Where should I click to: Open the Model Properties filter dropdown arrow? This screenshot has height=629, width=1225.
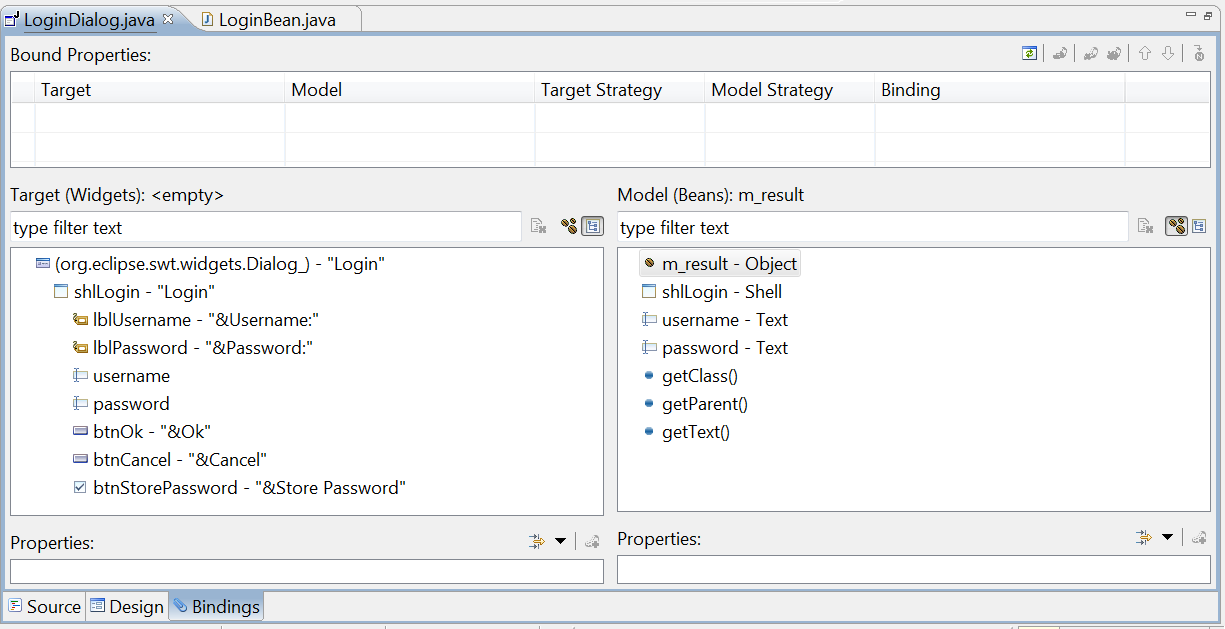[1167, 538]
